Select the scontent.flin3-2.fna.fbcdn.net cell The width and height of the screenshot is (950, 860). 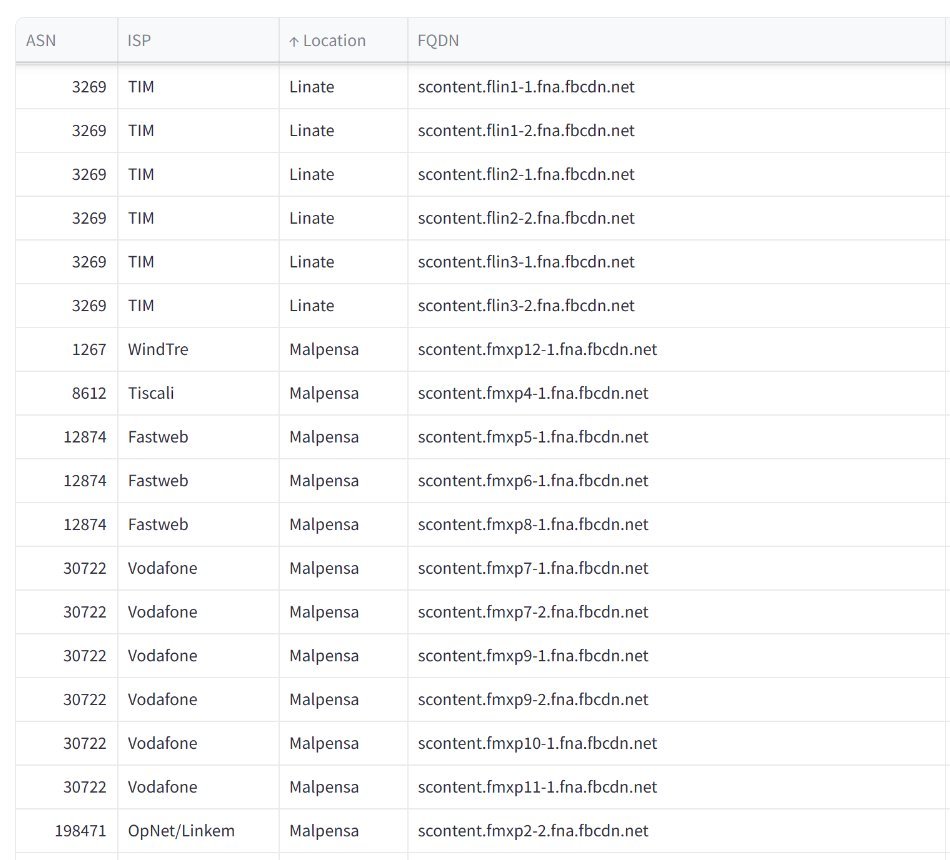click(x=526, y=306)
